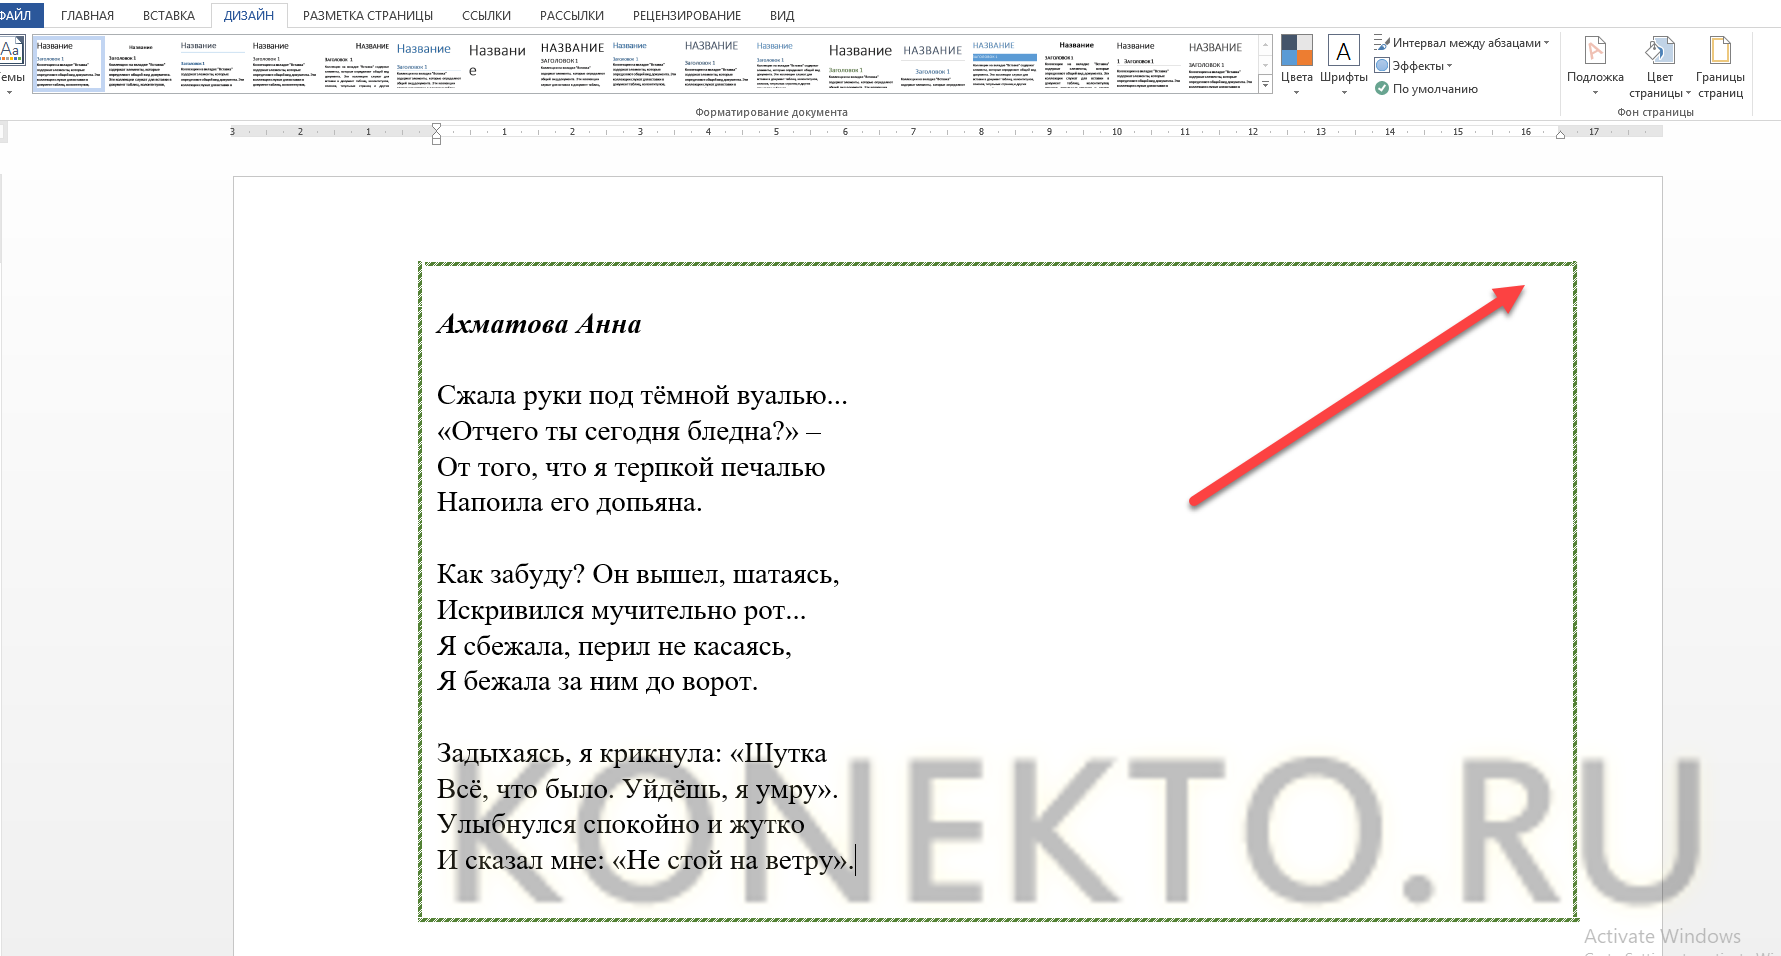Switch to the ГЛАВНАЯ tab
1781x956 pixels.
(87, 16)
